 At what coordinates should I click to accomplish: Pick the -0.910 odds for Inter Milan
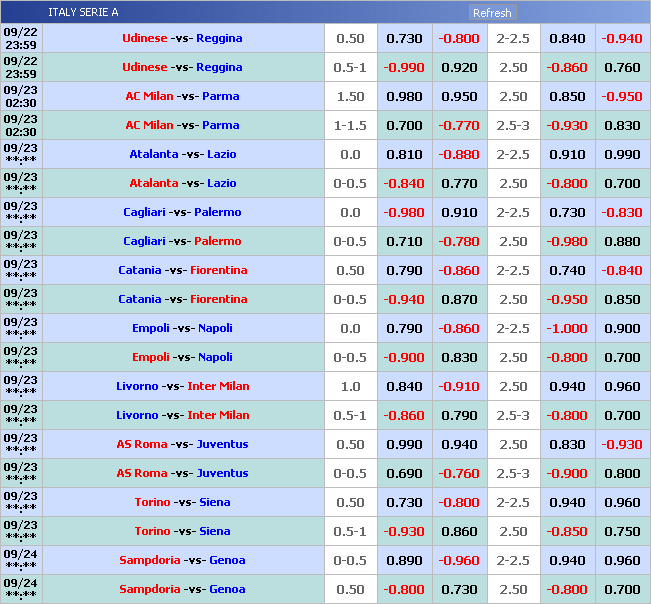tap(459, 387)
